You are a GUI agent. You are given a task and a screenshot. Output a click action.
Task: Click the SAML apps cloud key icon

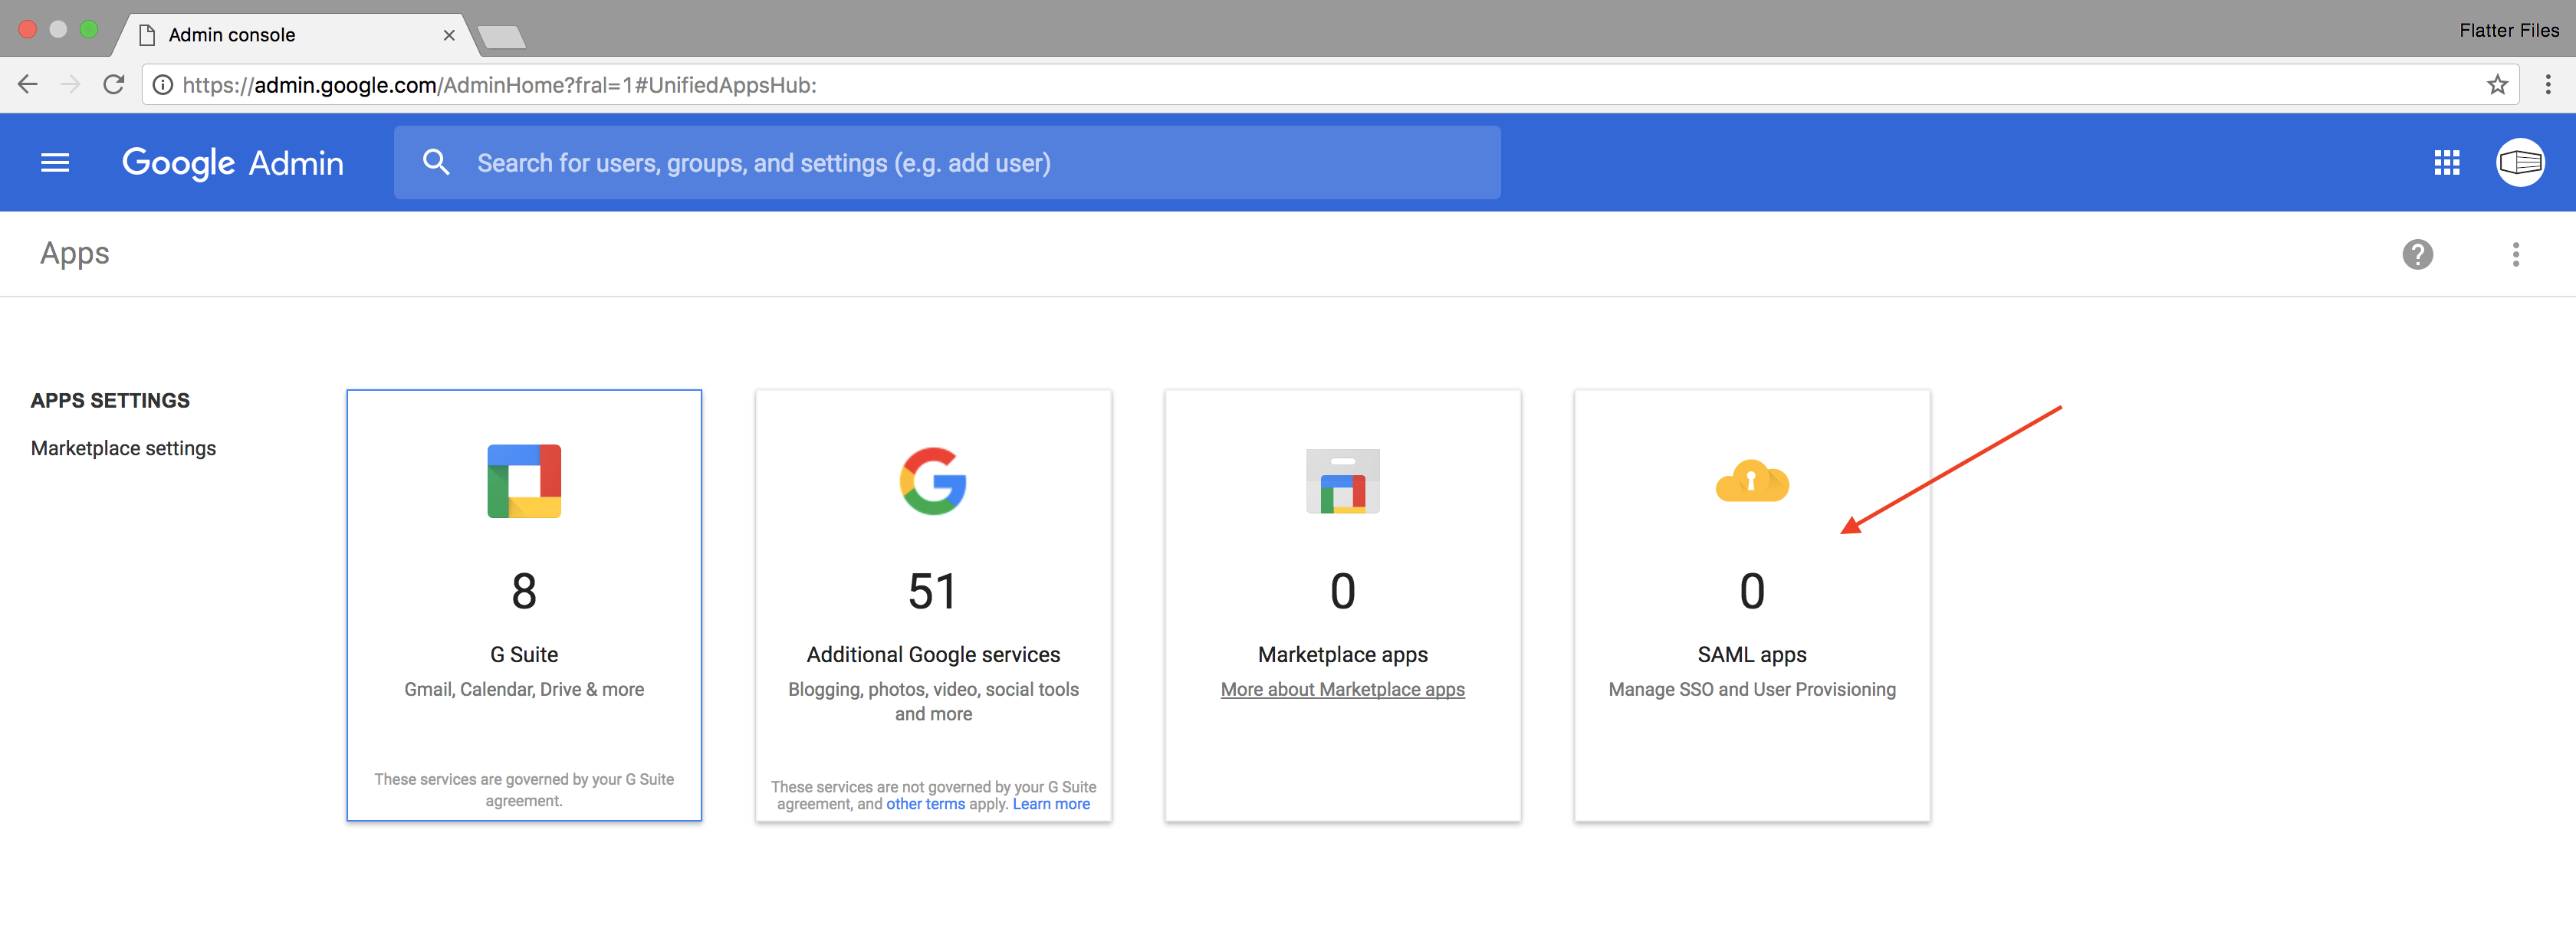click(x=1752, y=481)
